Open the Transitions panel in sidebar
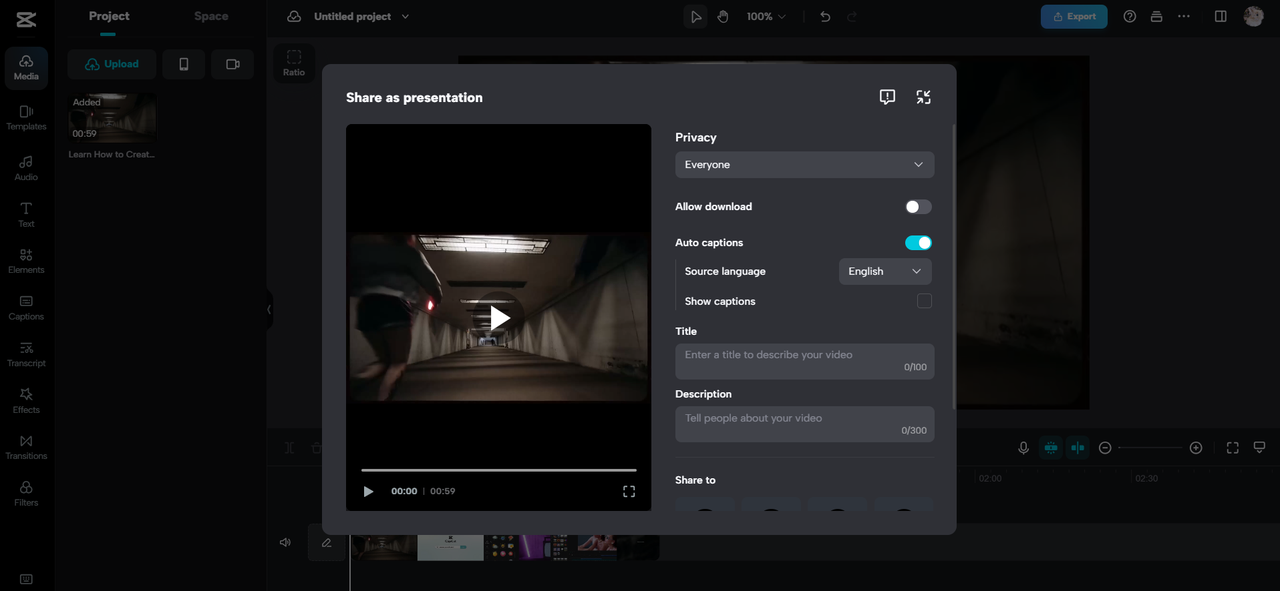1280x591 pixels. [x=26, y=446]
